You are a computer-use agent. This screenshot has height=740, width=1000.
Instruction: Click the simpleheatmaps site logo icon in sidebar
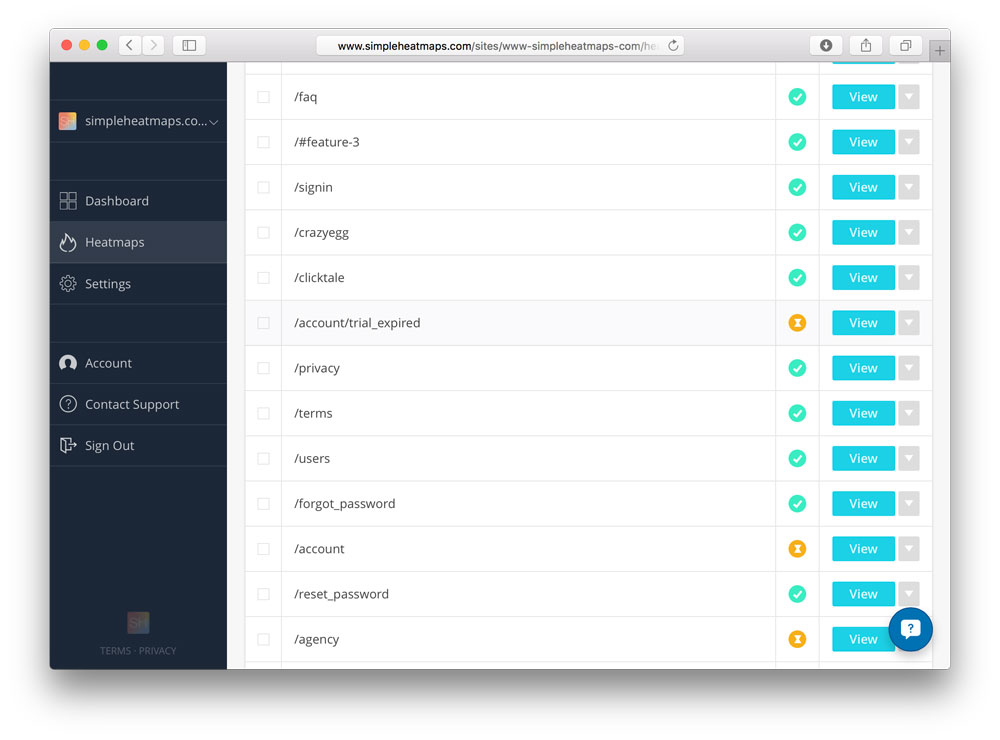67,121
